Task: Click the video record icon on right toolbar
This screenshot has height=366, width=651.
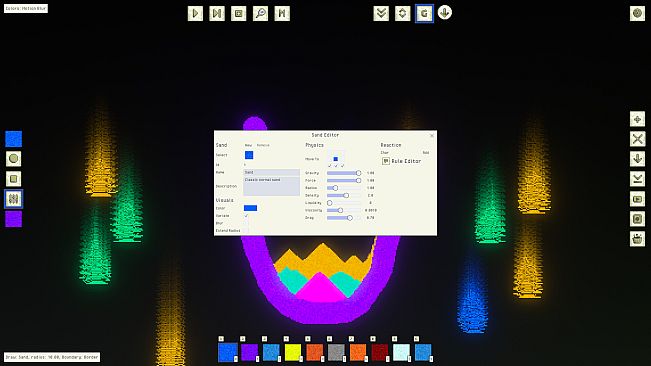Action: (x=637, y=199)
